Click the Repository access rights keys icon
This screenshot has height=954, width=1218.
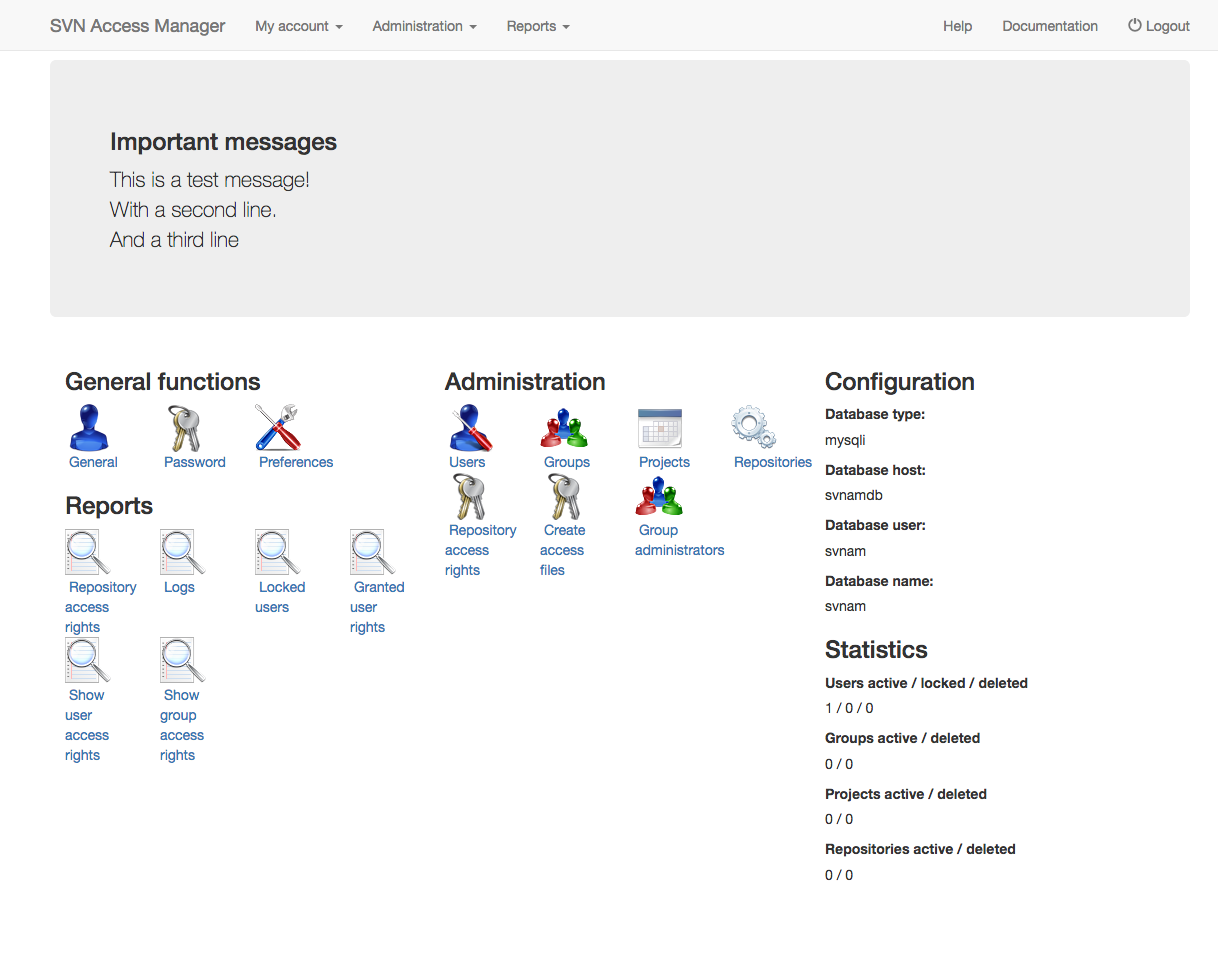469,496
